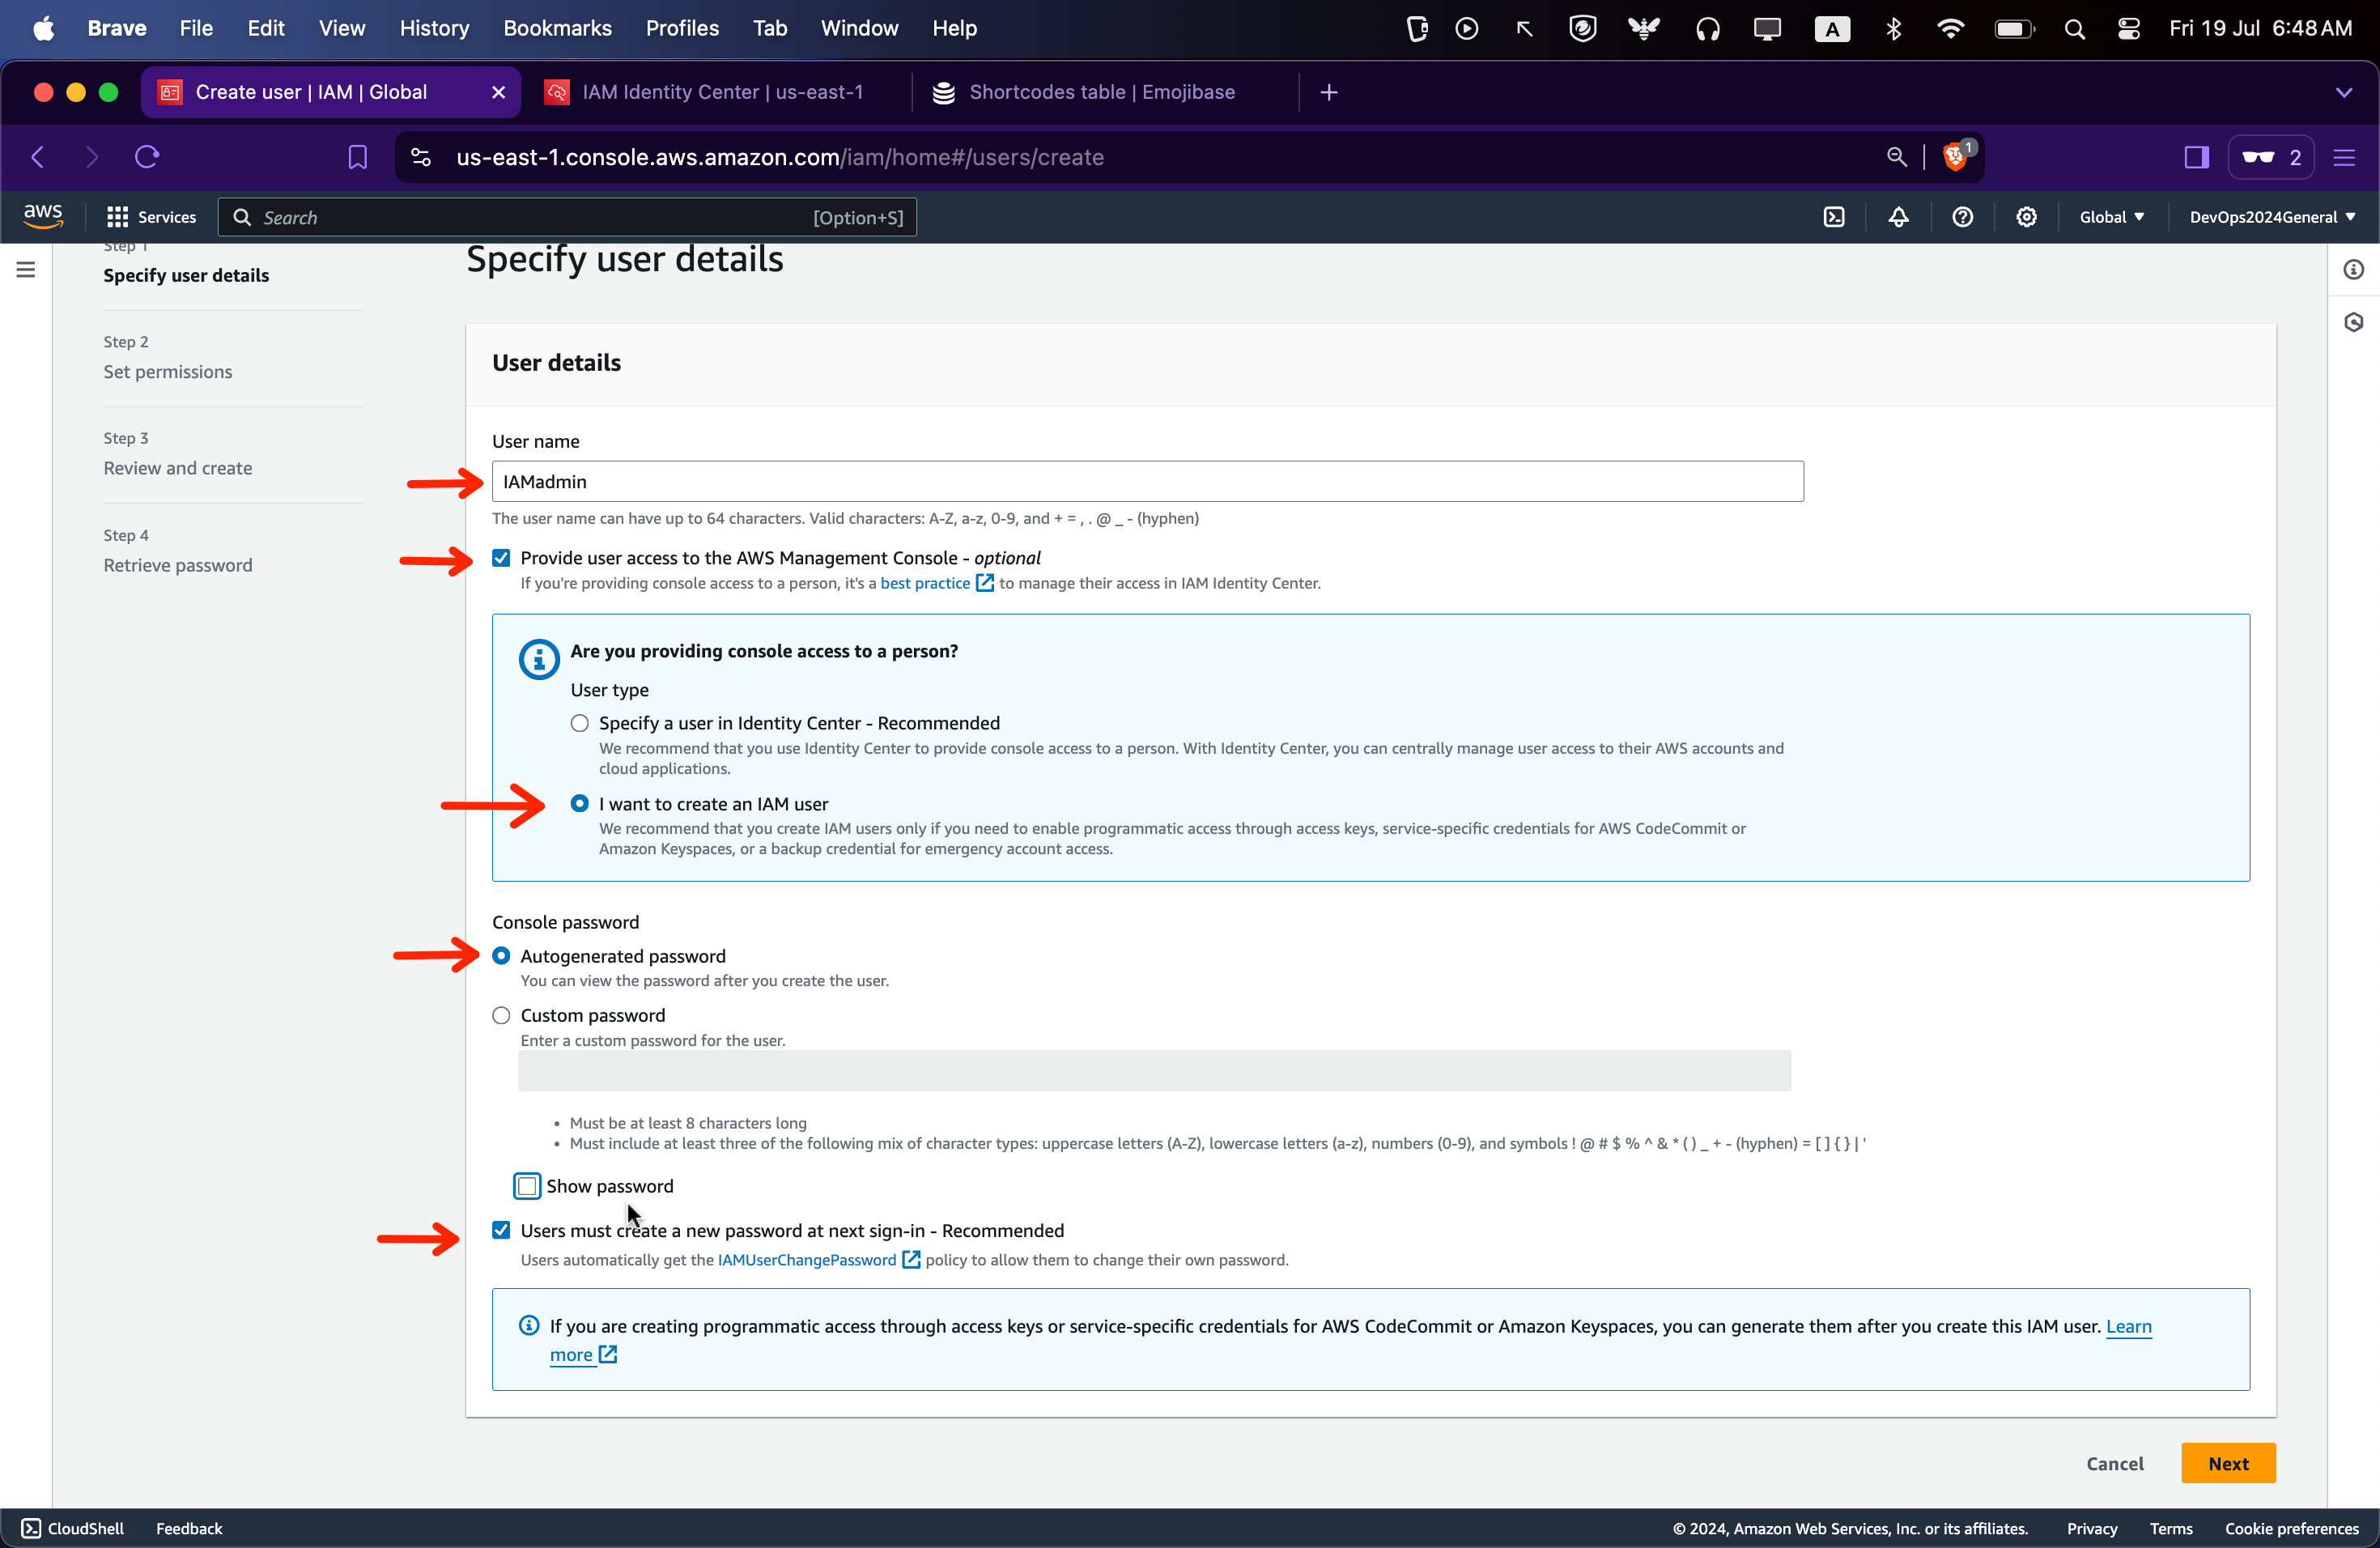Open AWS console settings gear
This screenshot has width=2380, height=1548.
click(2026, 217)
